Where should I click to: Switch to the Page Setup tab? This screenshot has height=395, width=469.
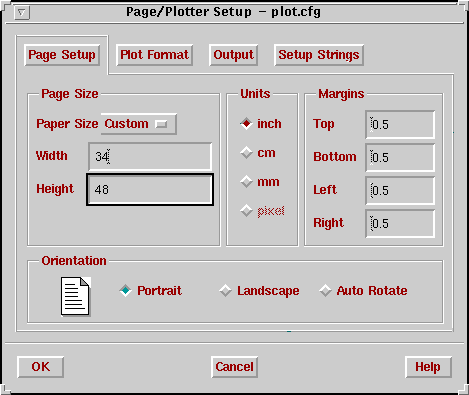(62, 55)
